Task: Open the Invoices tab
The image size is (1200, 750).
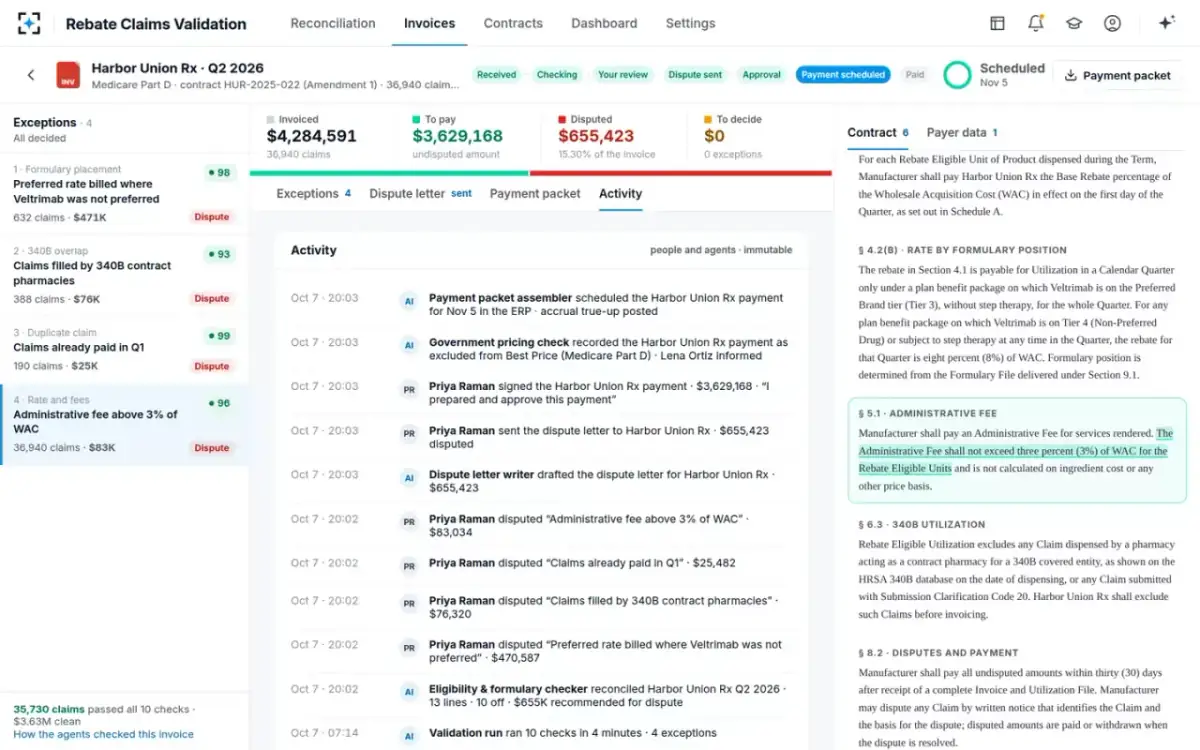Action: click(429, 23)
